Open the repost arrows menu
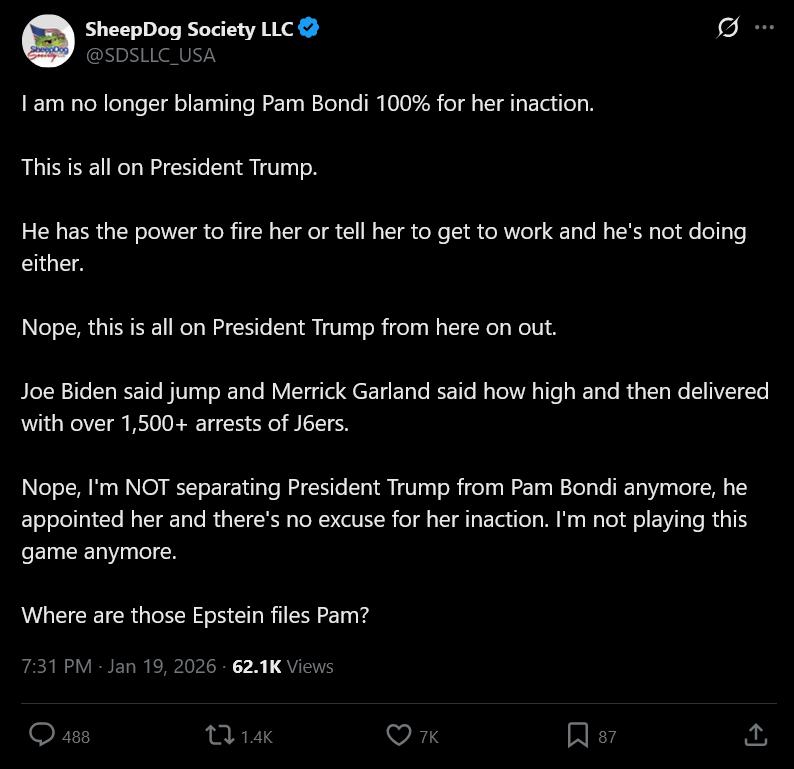Image resolution: width=794 pixels, height=769 pixels. pyautogui.click(x=218, y=736)
